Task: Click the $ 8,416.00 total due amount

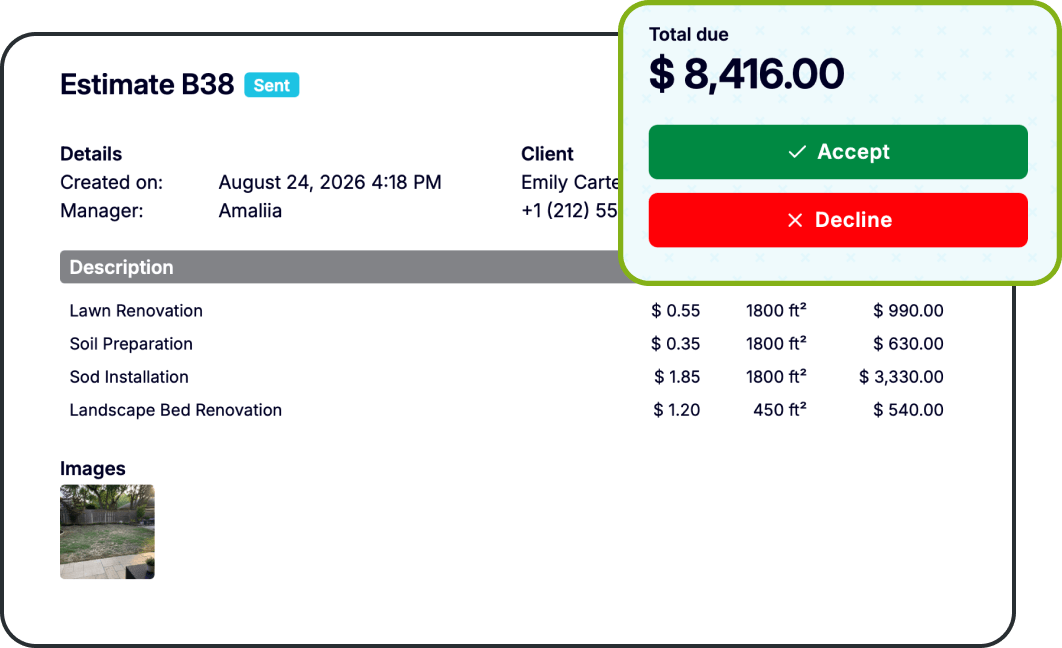Action: point(746,74)
